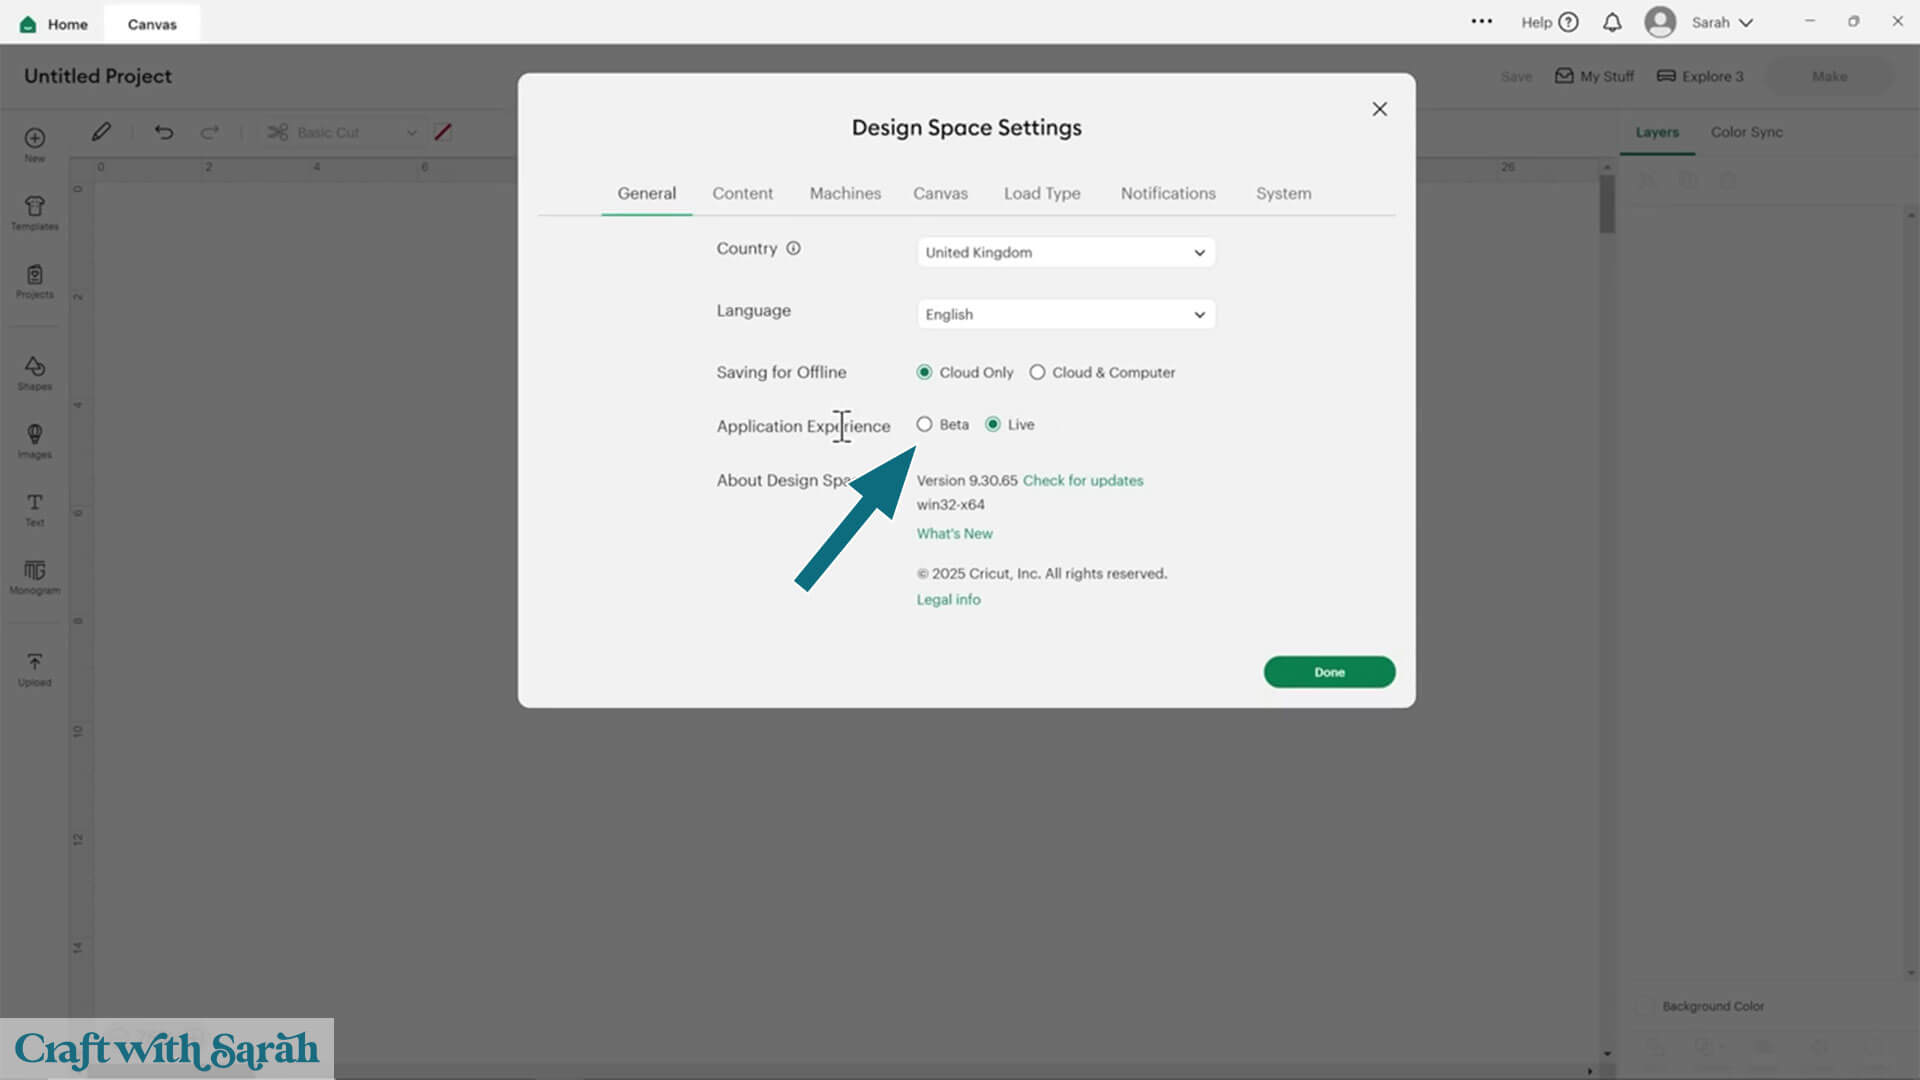This screenshot has height=1080, width=1920.
Task: Close the Design Space Settings dialog
Action: 1379,109
